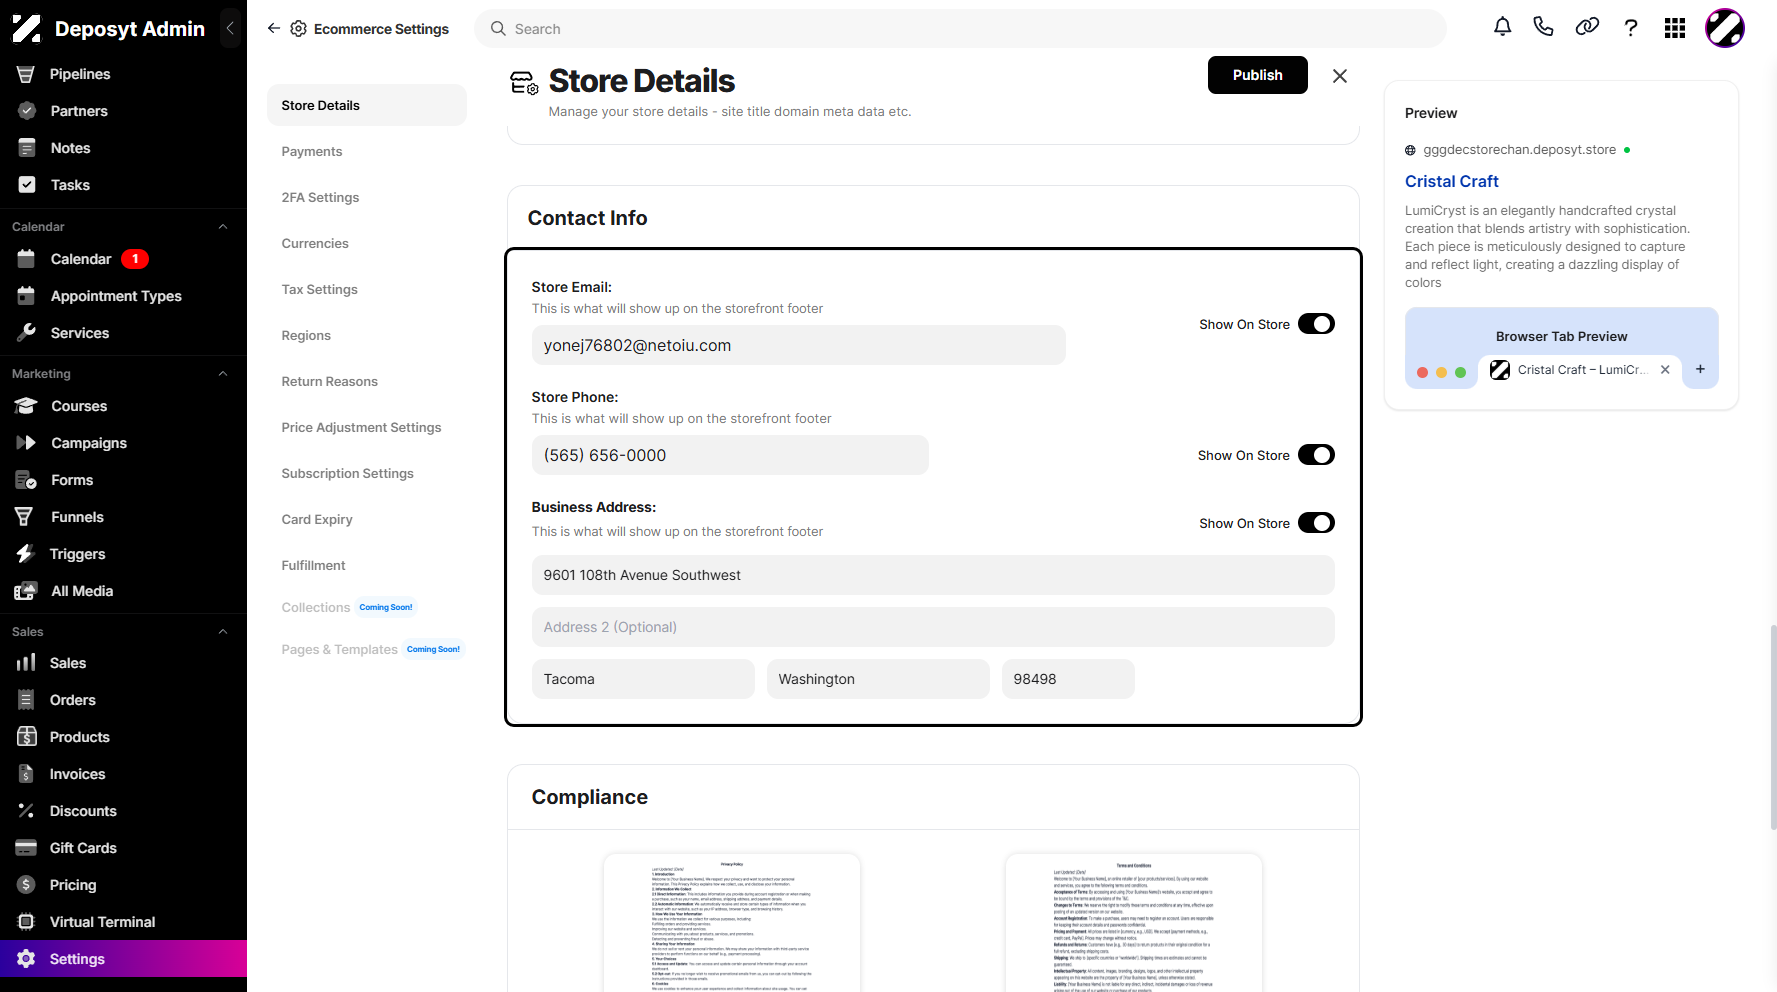The image size is (1777, 992).
Task: Click the Courses graduation cap icon
Action: point(26,406)
